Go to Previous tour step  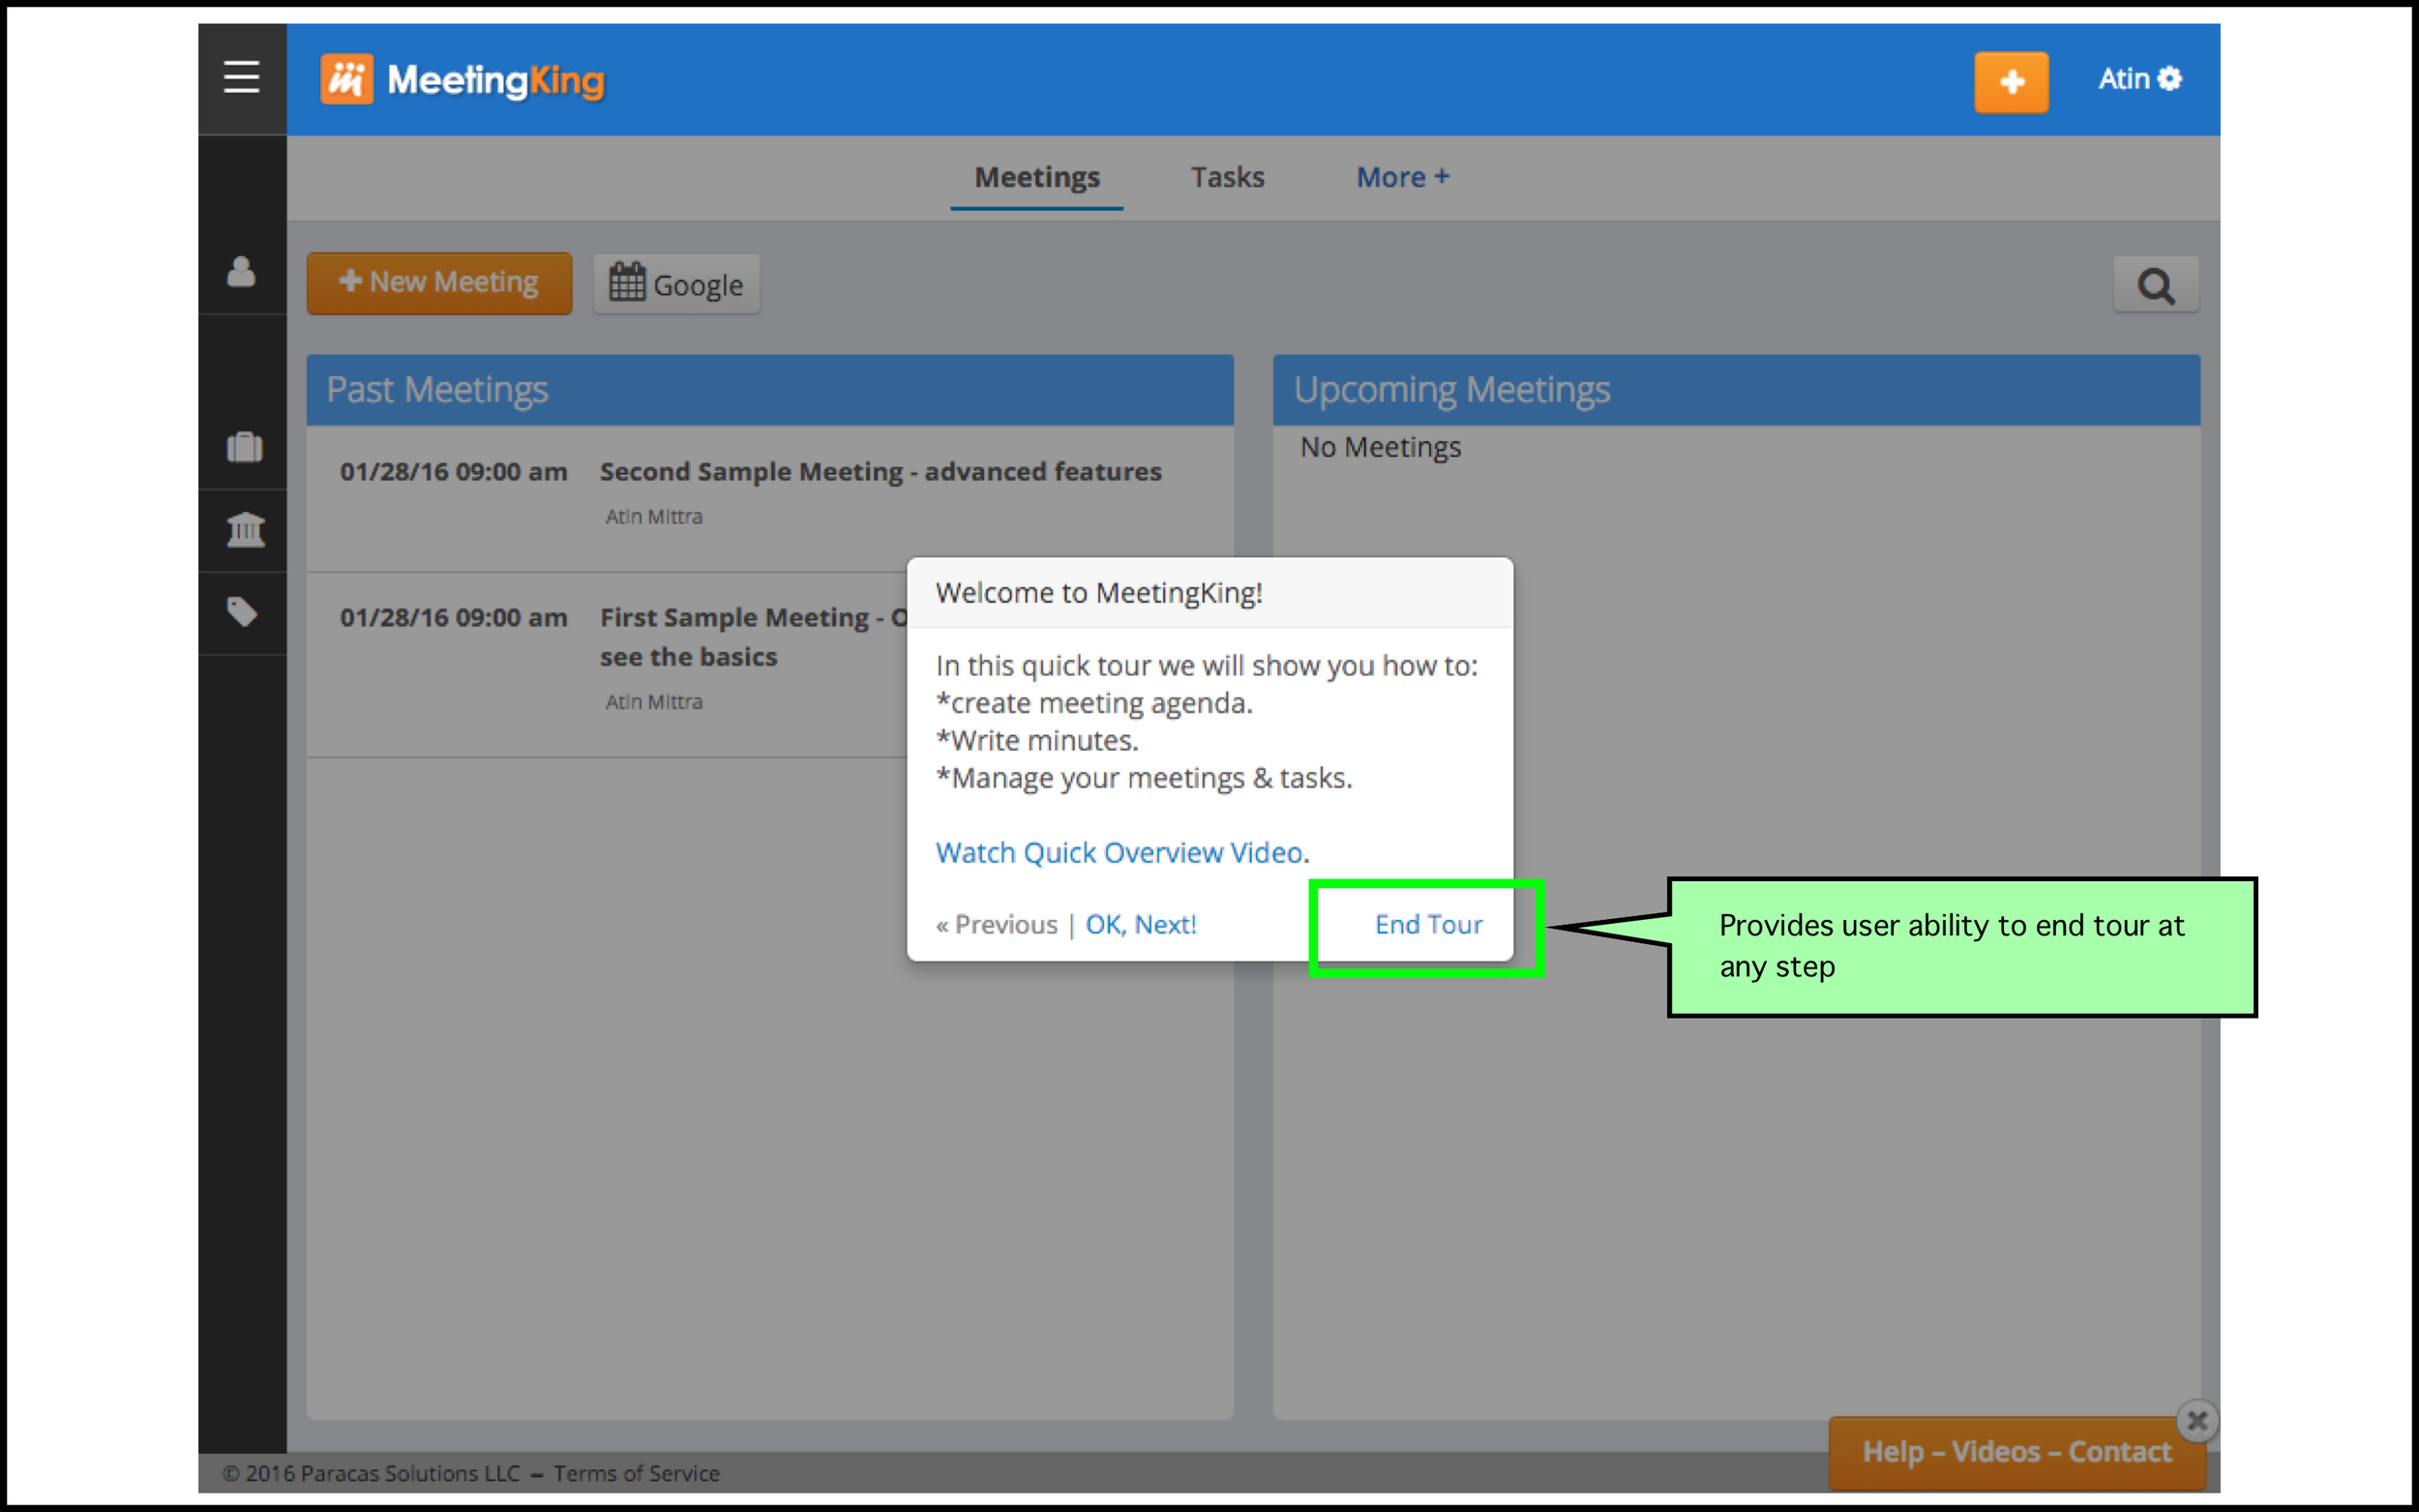click(x=996, y=924)
